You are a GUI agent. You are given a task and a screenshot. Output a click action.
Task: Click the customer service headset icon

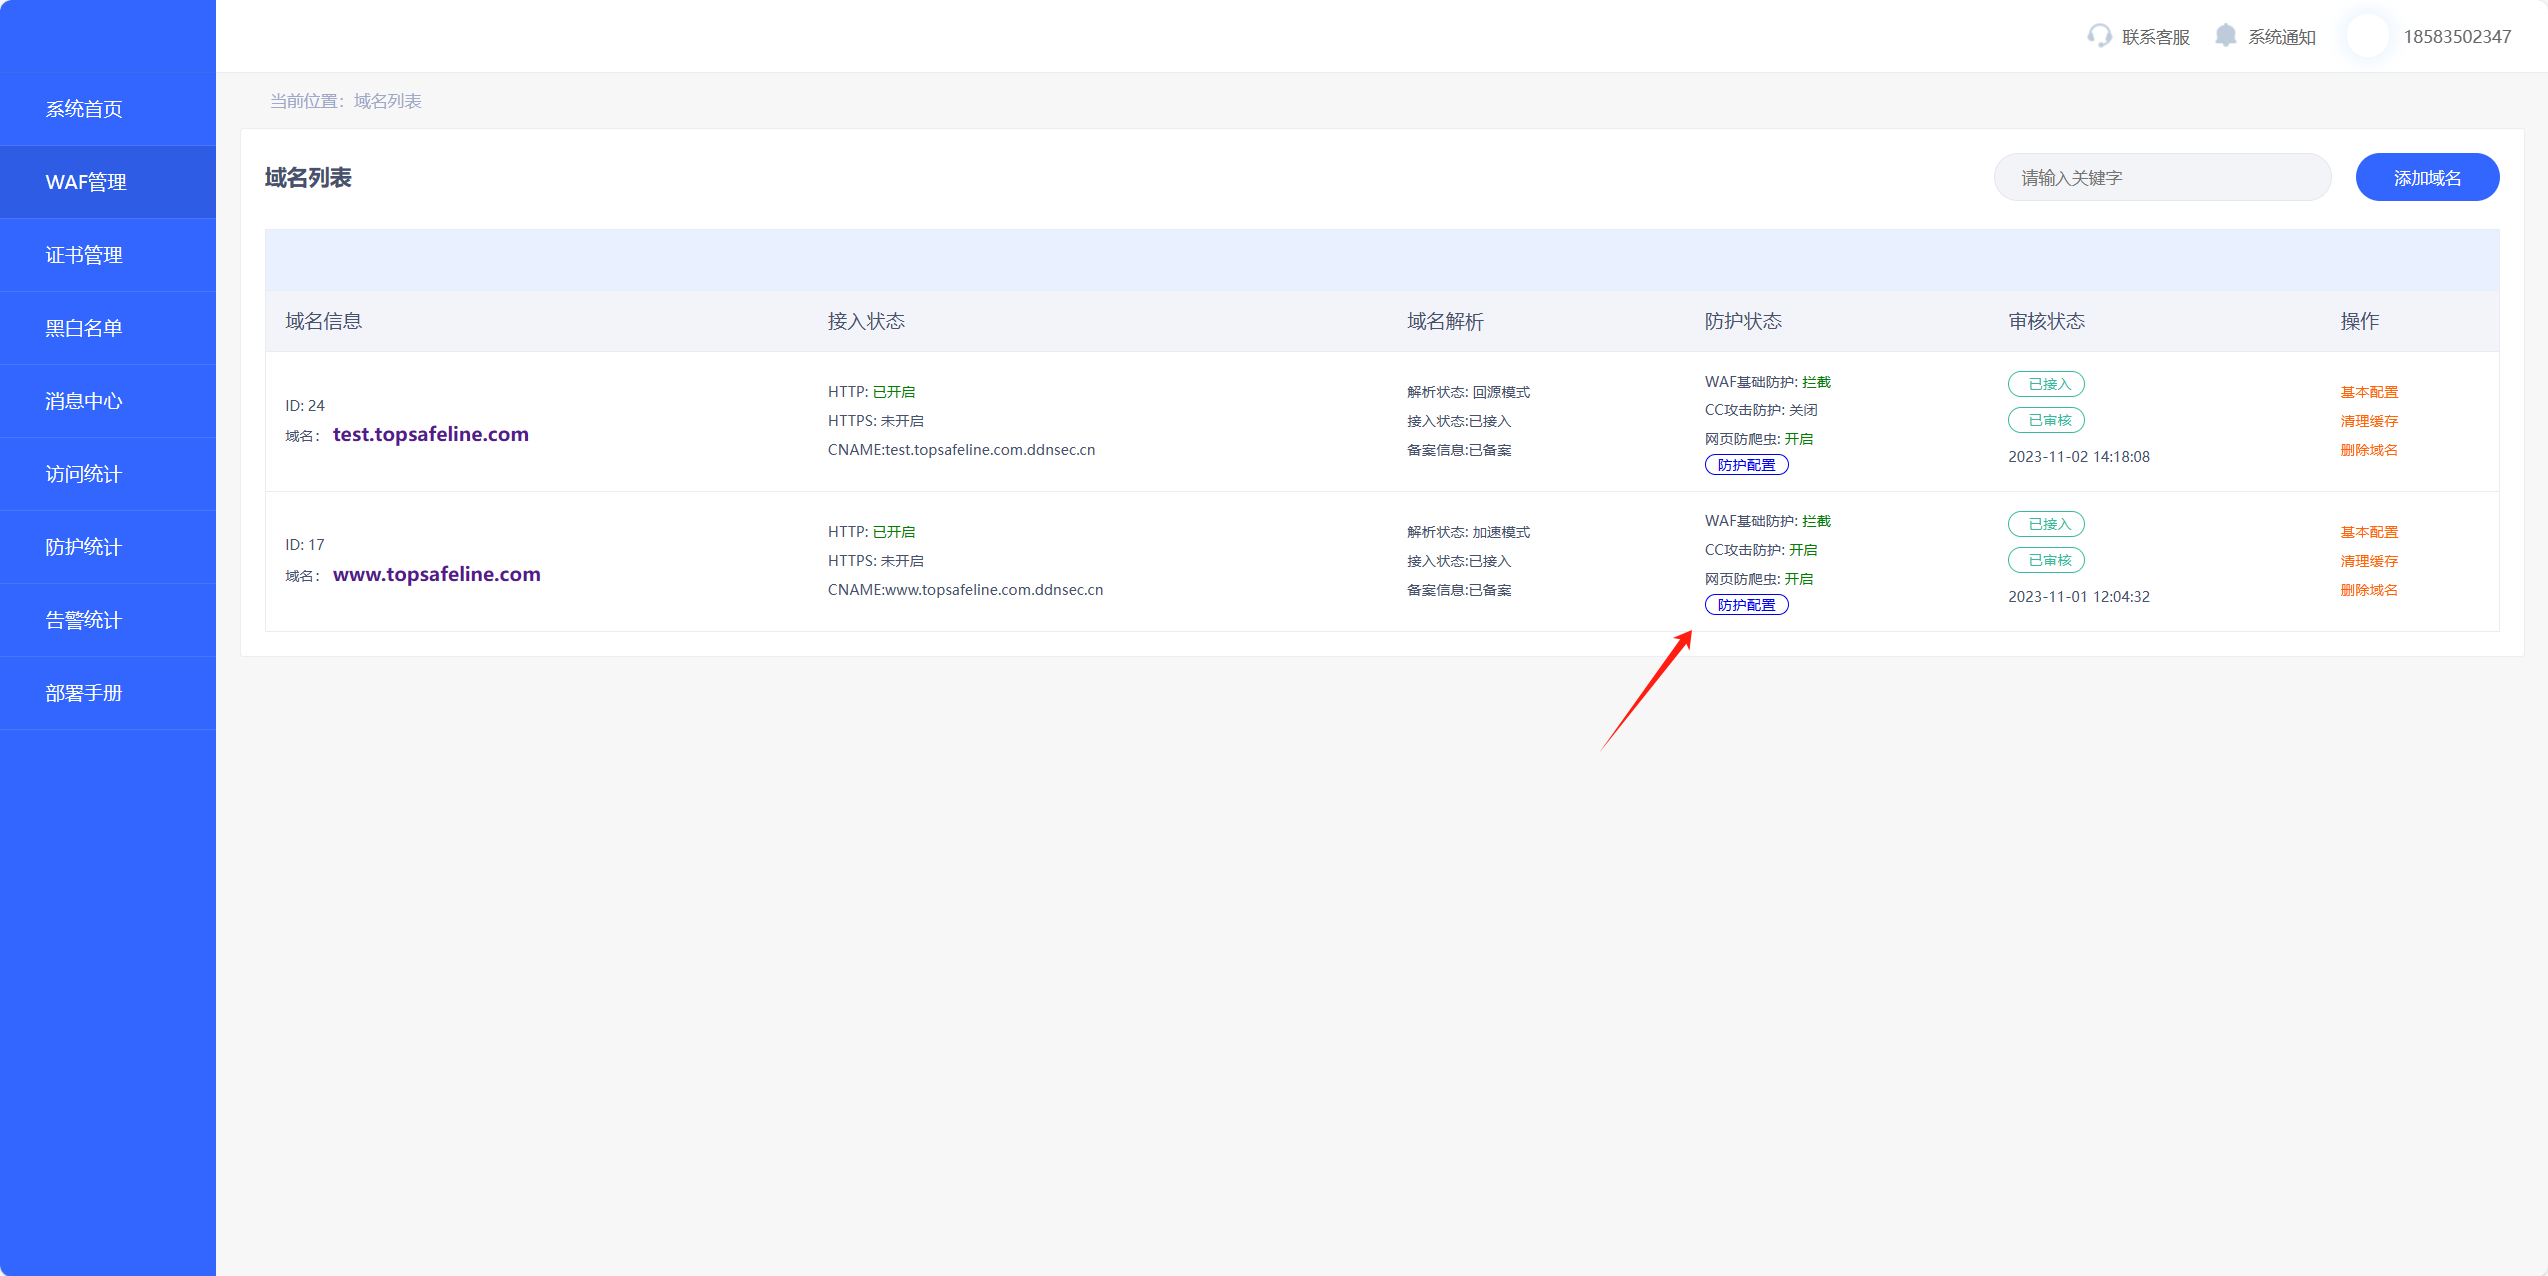(2099, 36)
